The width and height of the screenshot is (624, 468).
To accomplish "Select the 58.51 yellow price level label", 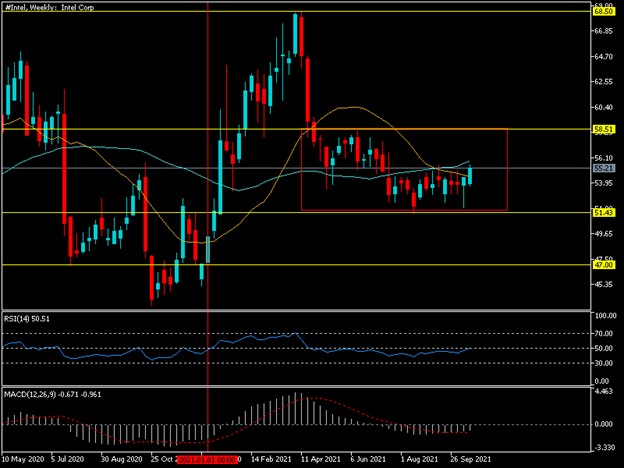I will click(604, 129).
